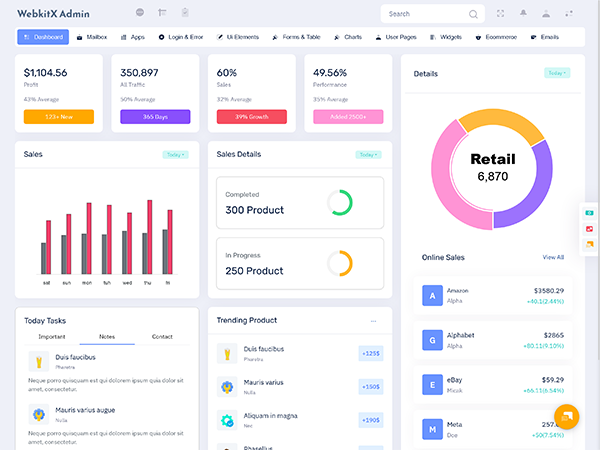The width and height of the screenshot is (600, 450).
Task: Click the Amazon 'A' avatar tile
Action: [x=432, y=296]
